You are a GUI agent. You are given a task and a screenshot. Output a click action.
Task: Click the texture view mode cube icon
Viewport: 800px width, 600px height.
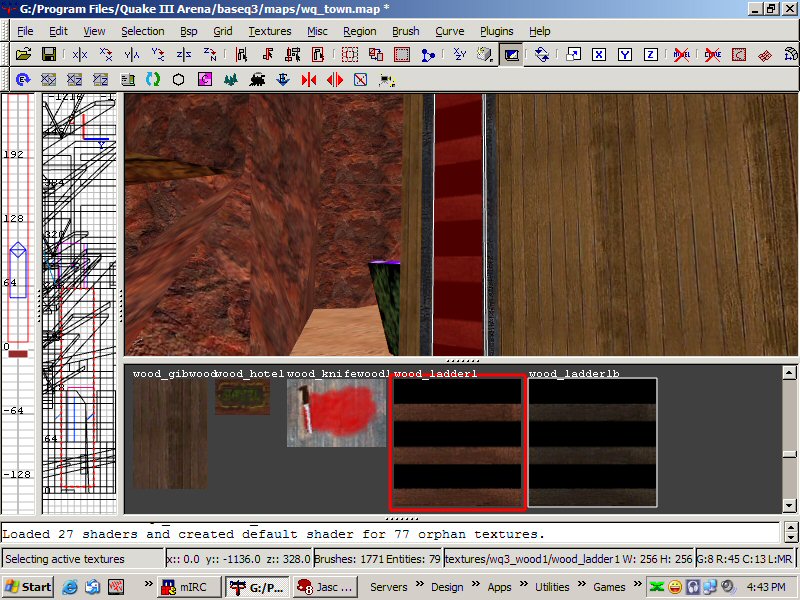click(485, 54)
